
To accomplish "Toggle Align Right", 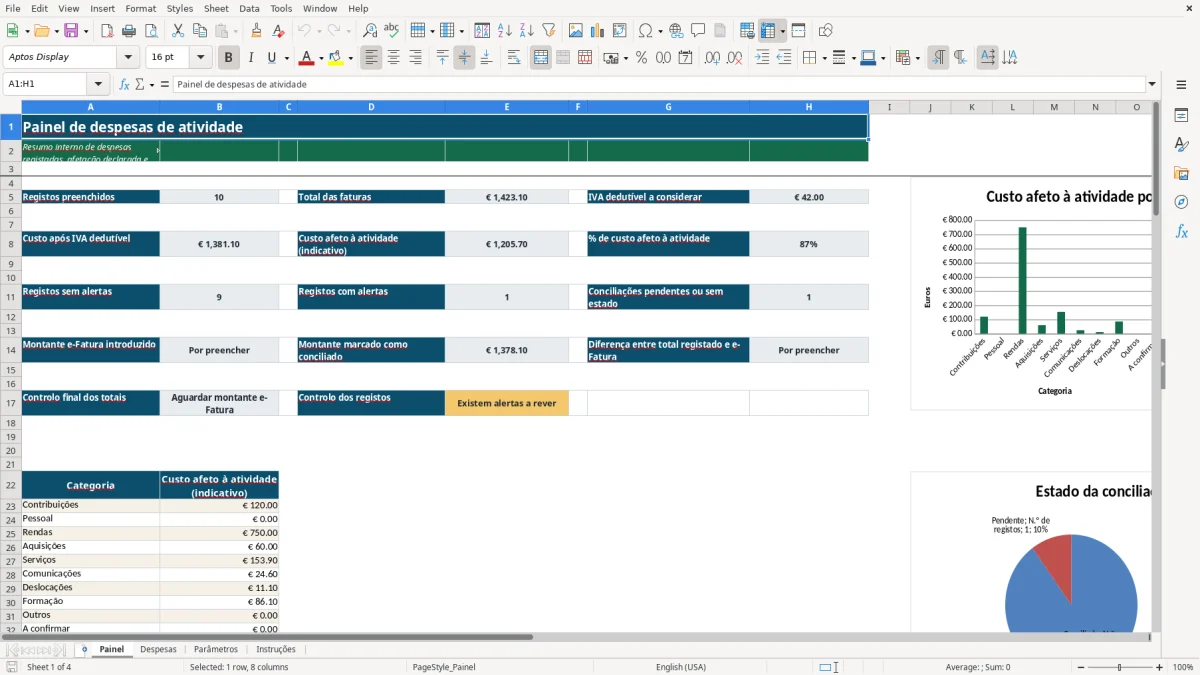I will click(416, 58).
